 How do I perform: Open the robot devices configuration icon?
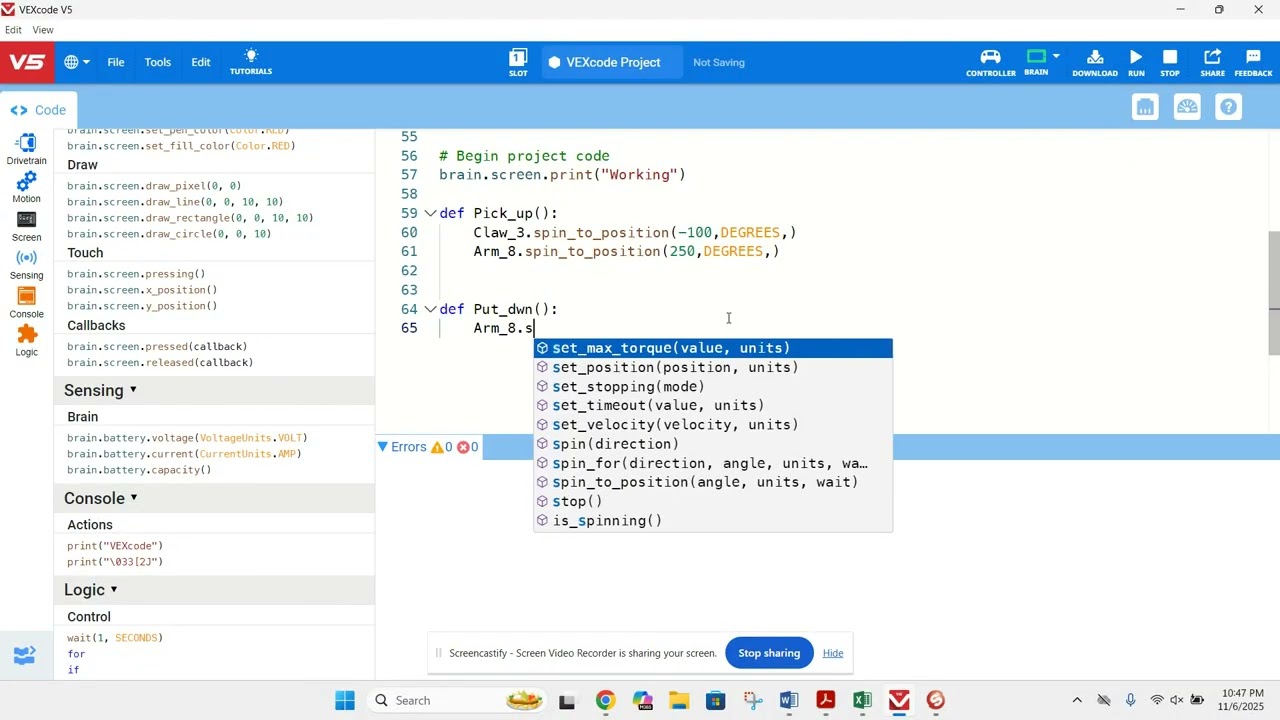(1146, 107)
